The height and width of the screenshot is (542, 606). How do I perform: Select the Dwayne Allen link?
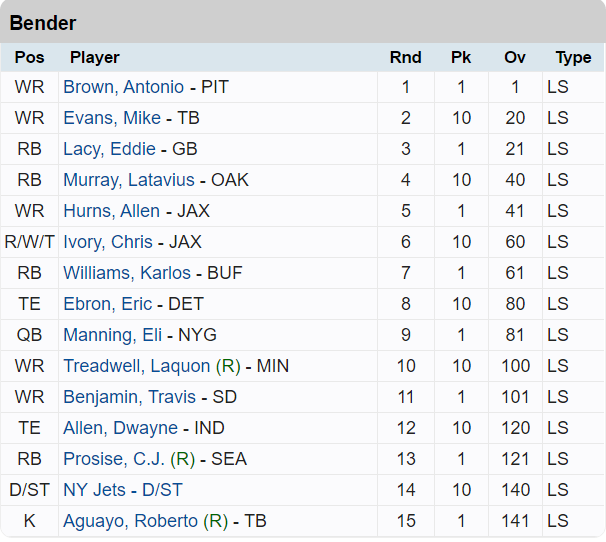click(x=120, y=428)
